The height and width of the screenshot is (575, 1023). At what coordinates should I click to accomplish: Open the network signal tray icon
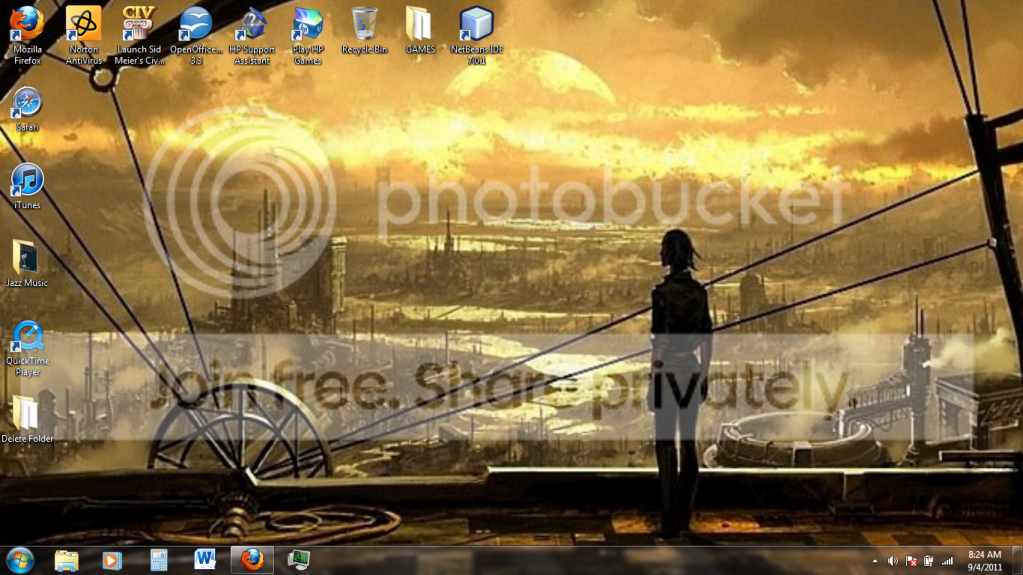947,561
